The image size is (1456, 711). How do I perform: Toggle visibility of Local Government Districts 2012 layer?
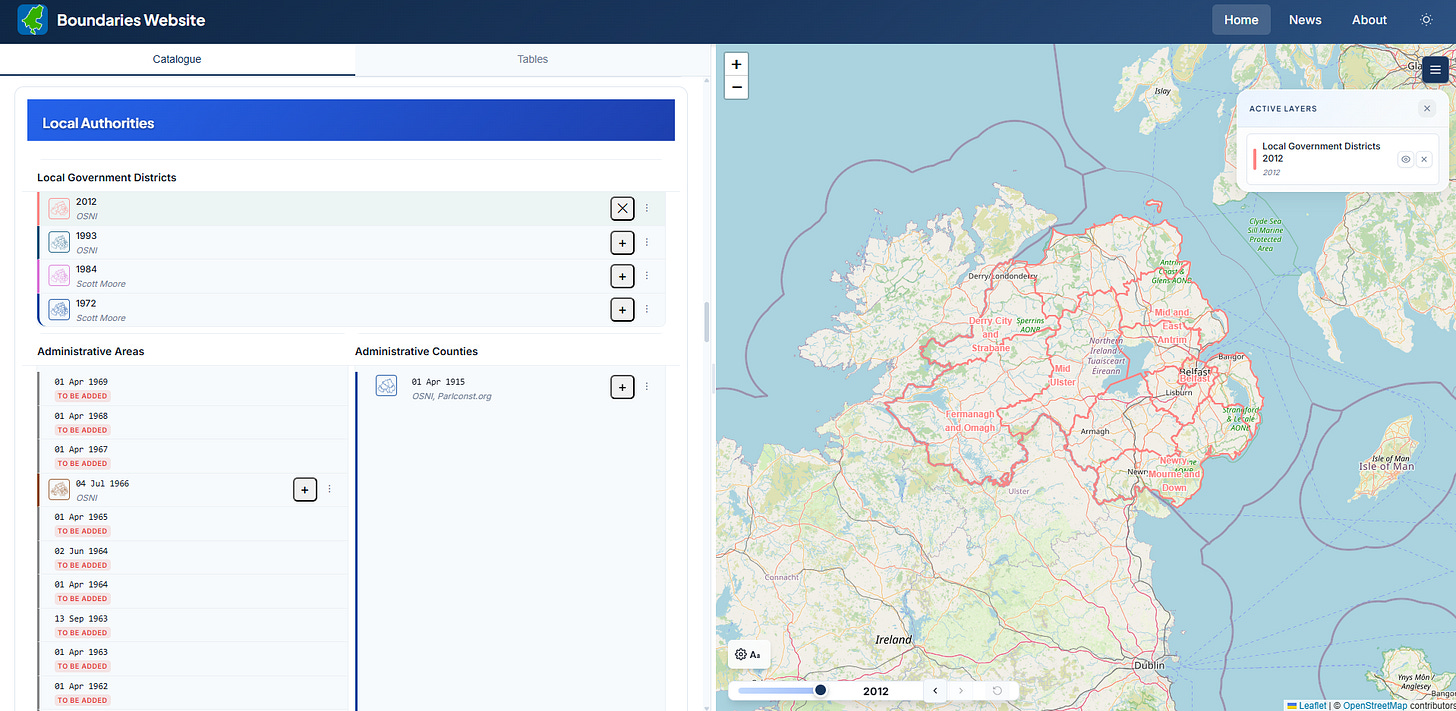1405,159
